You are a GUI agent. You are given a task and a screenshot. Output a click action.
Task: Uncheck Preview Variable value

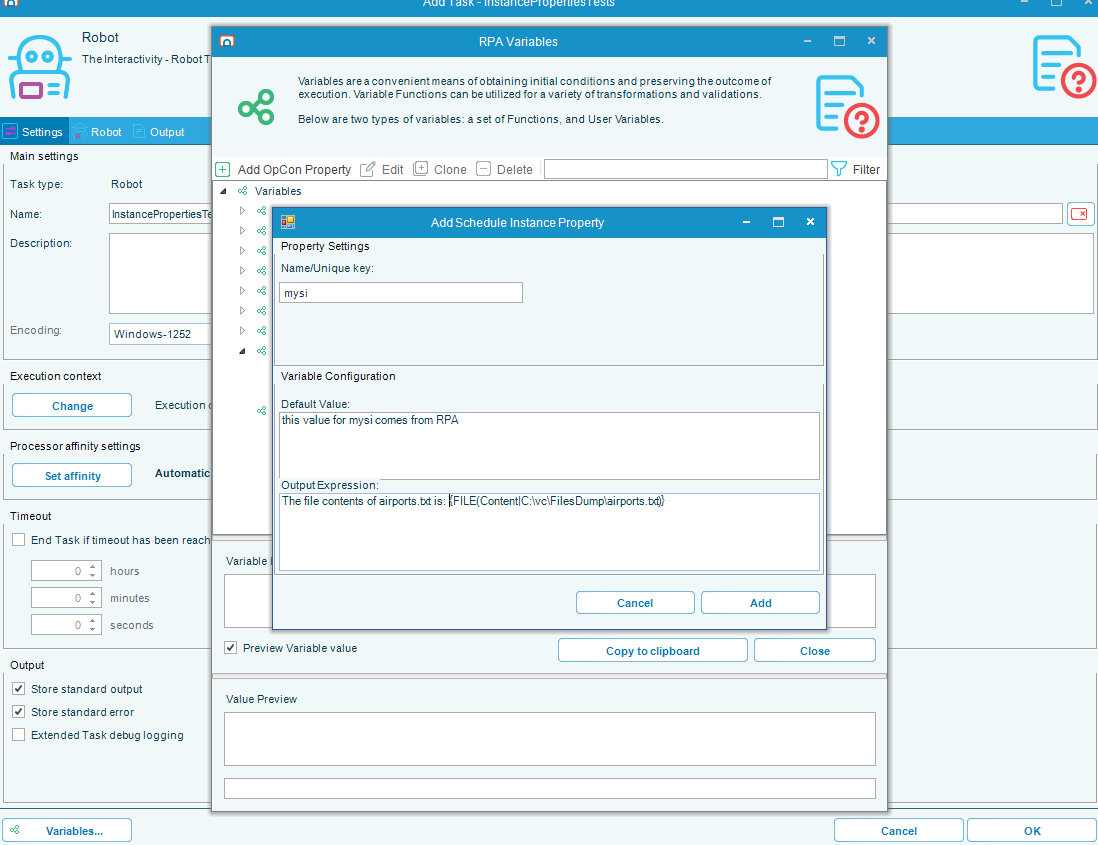(x=230, y=647)
